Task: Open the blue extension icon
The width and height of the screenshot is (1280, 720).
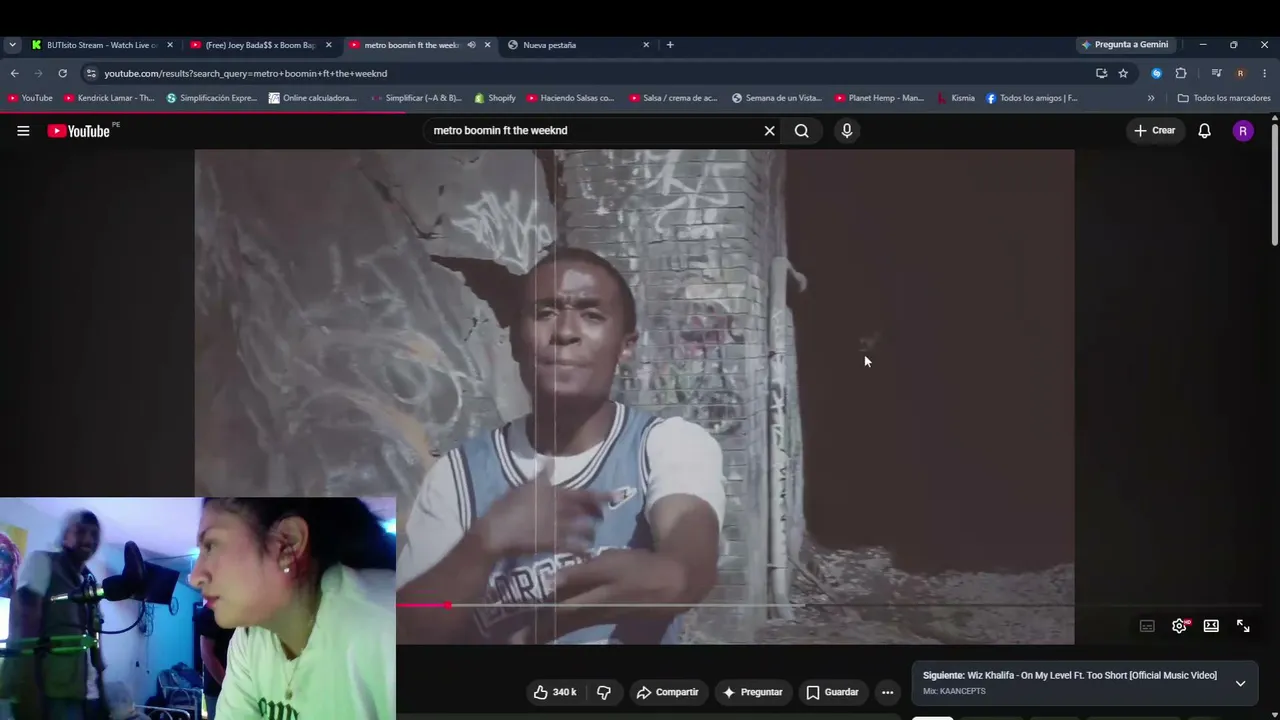Action: pyautogui.click(x=1157, y=73)
